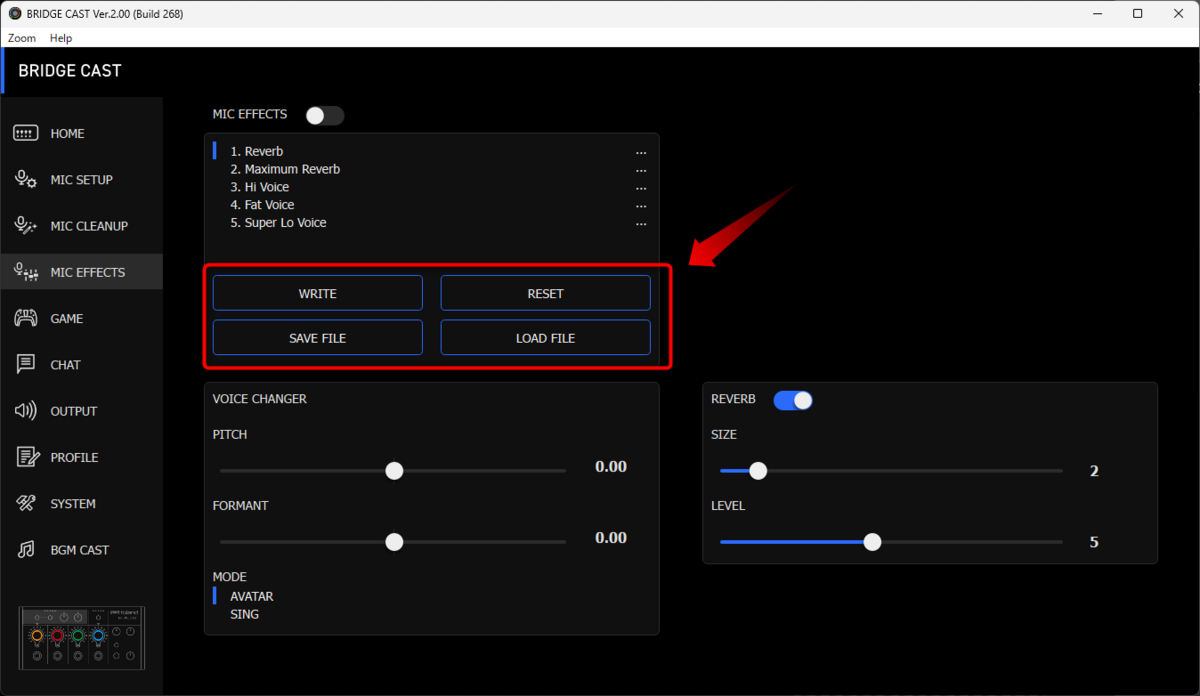This screenshot has height=696, width=1200.
Task: Select AVATAR voice changer mode
Action: (251, 596)
